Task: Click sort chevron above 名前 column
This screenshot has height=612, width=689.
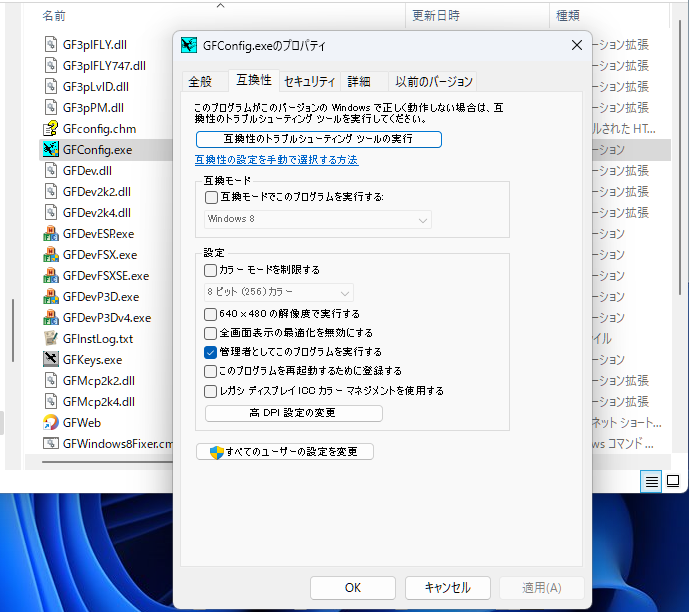Action: (221, 6)
